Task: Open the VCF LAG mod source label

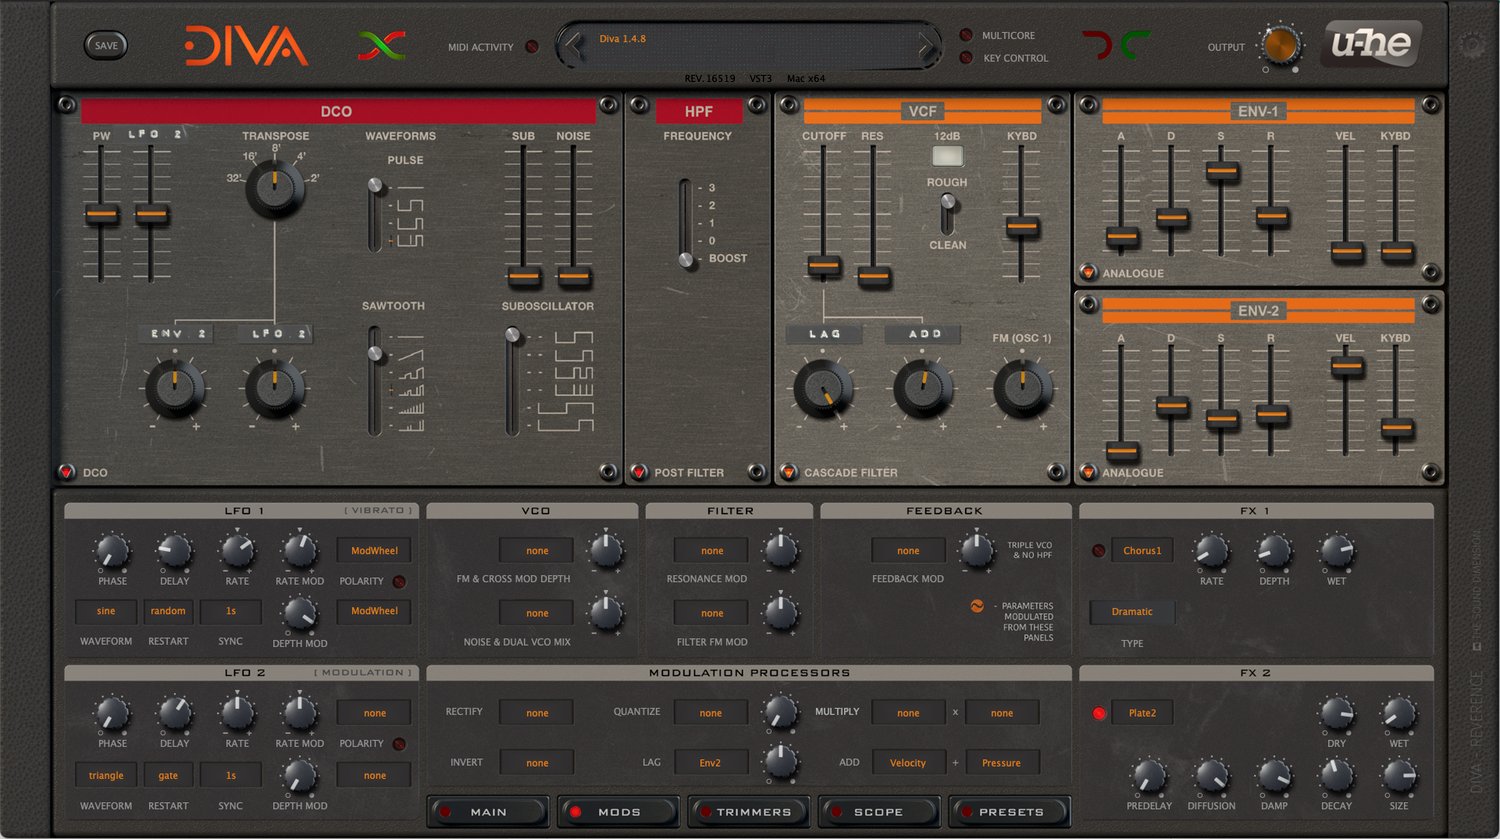Action: pyautogui.click(x=824, y=334)
